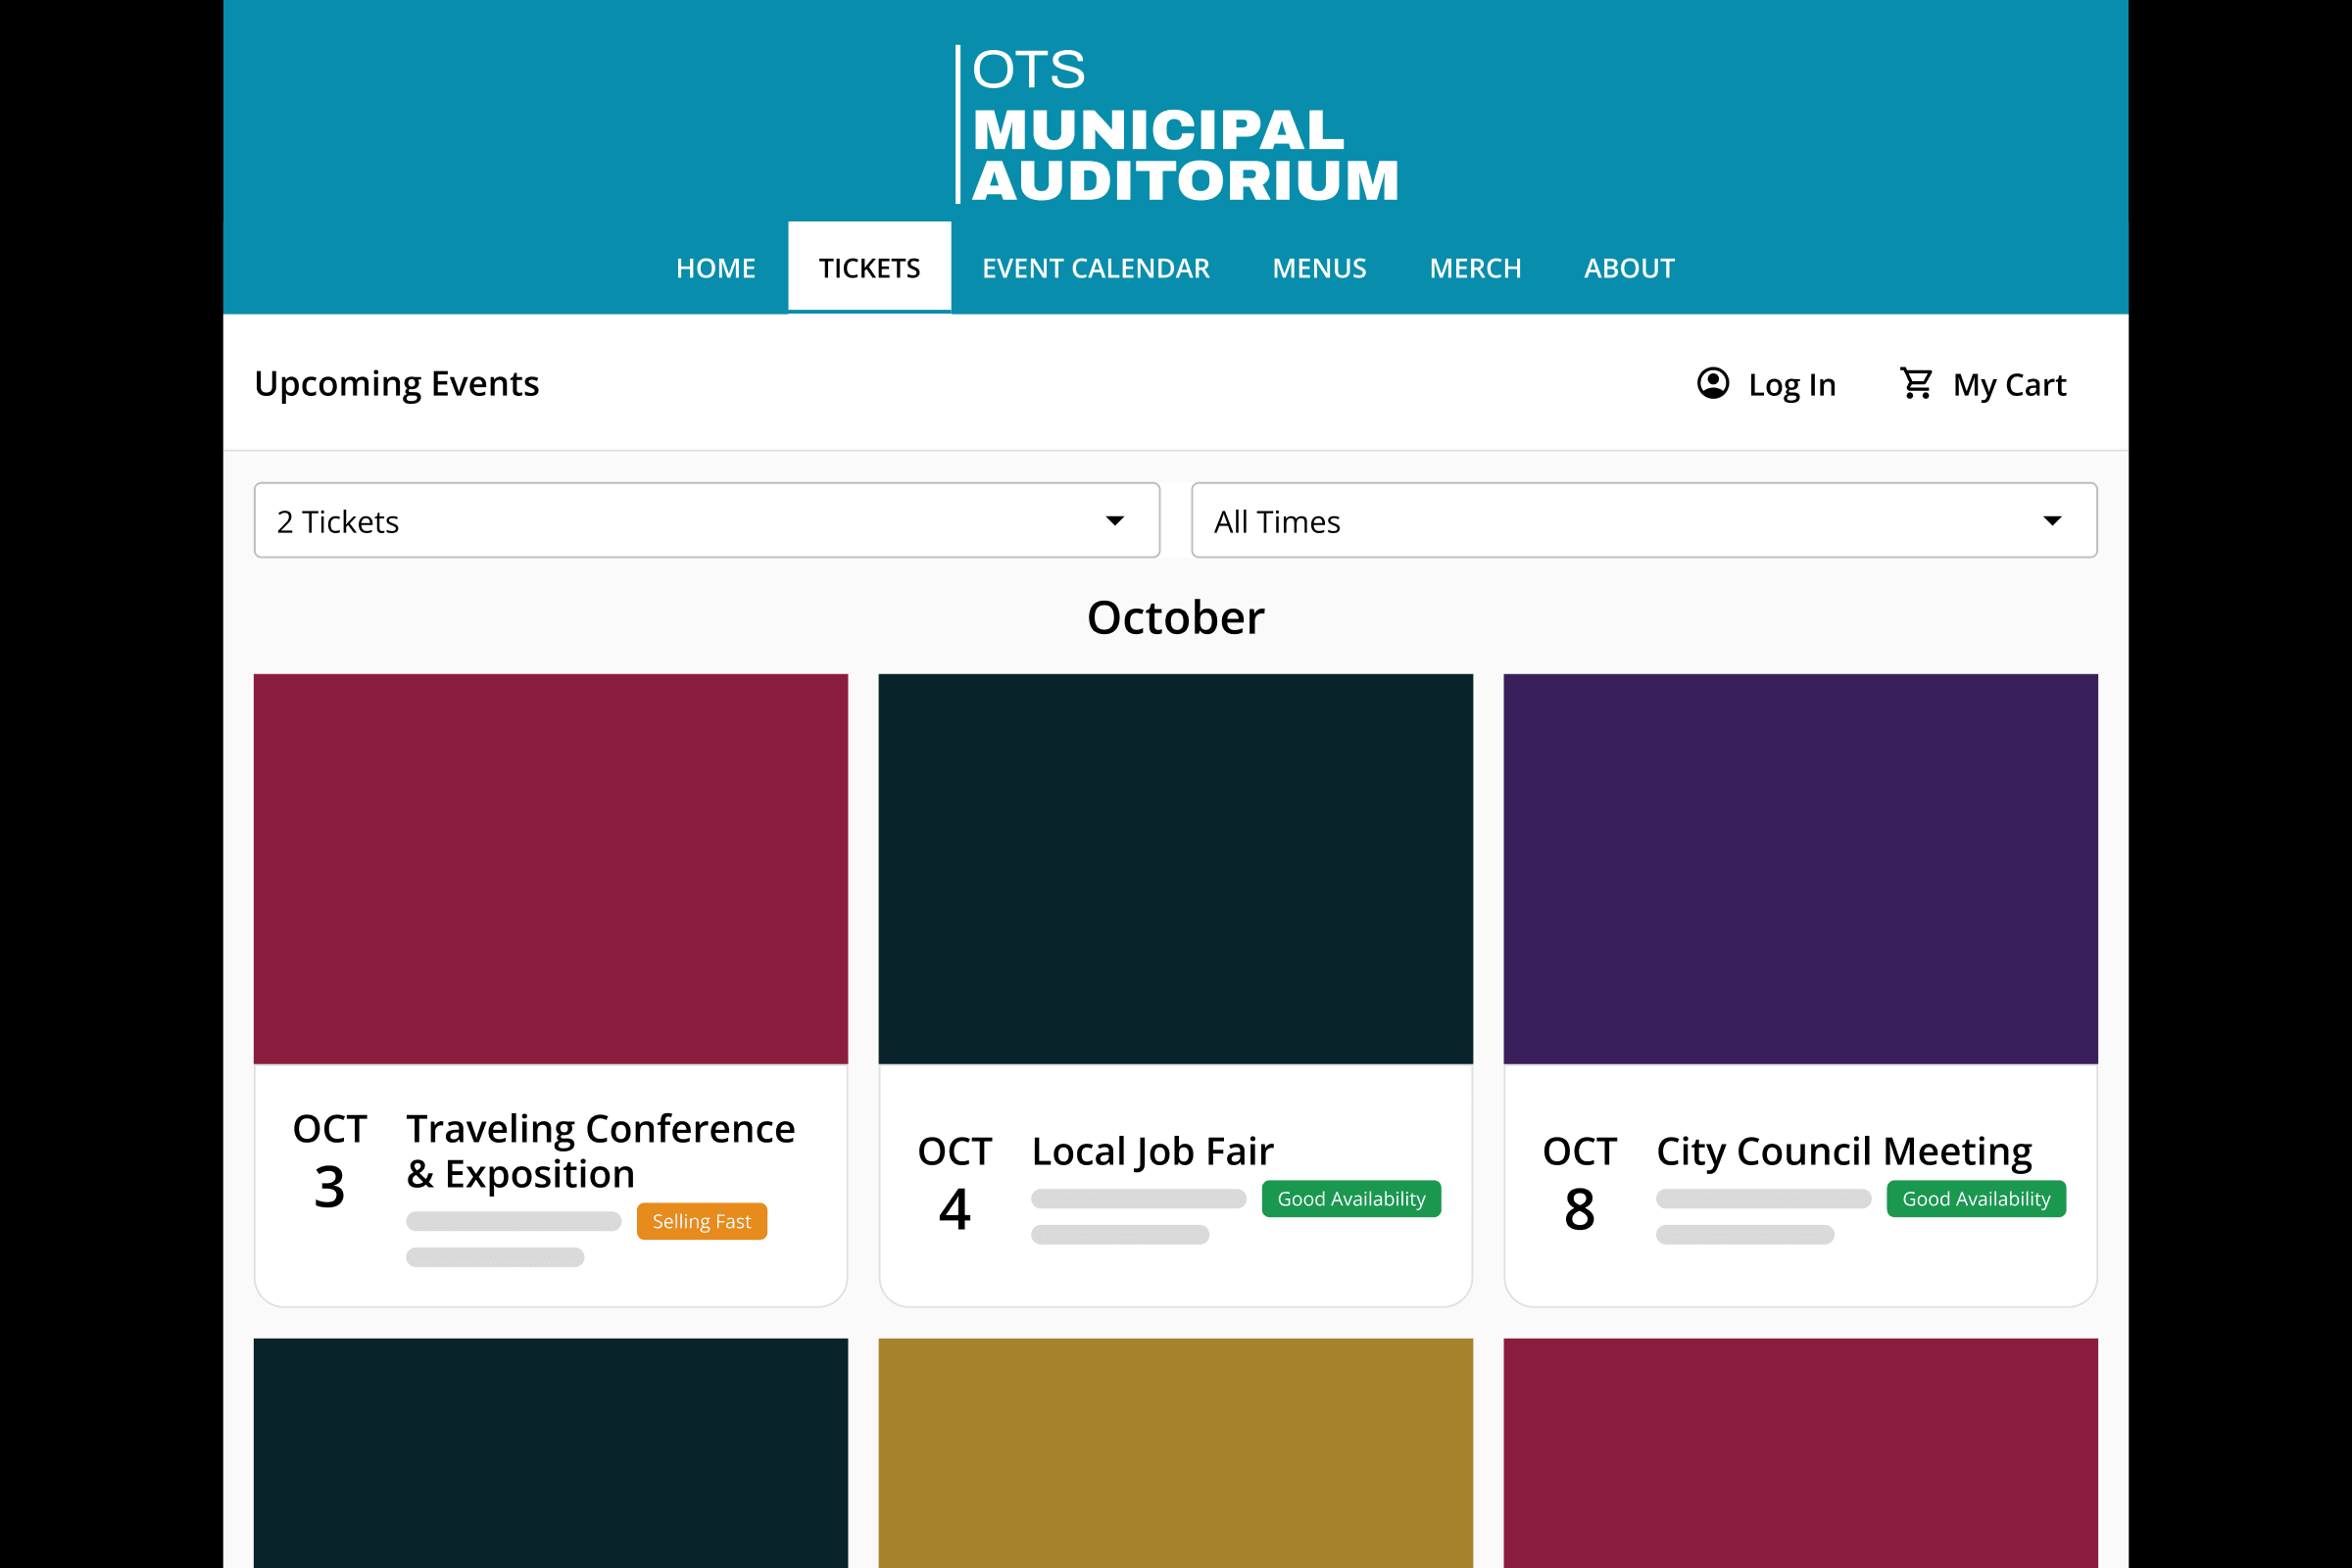Open the Local Job Fair event title
The height and width of the screenshot is (1568, 2352).
pyautogui.click(x=1152, y=1152)
